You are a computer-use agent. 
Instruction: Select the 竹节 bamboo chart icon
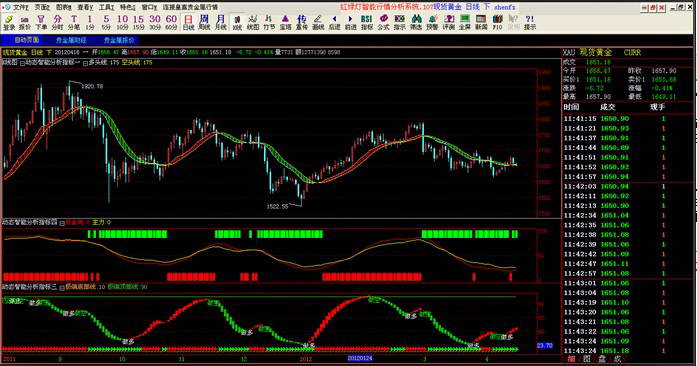coord(269,22)
